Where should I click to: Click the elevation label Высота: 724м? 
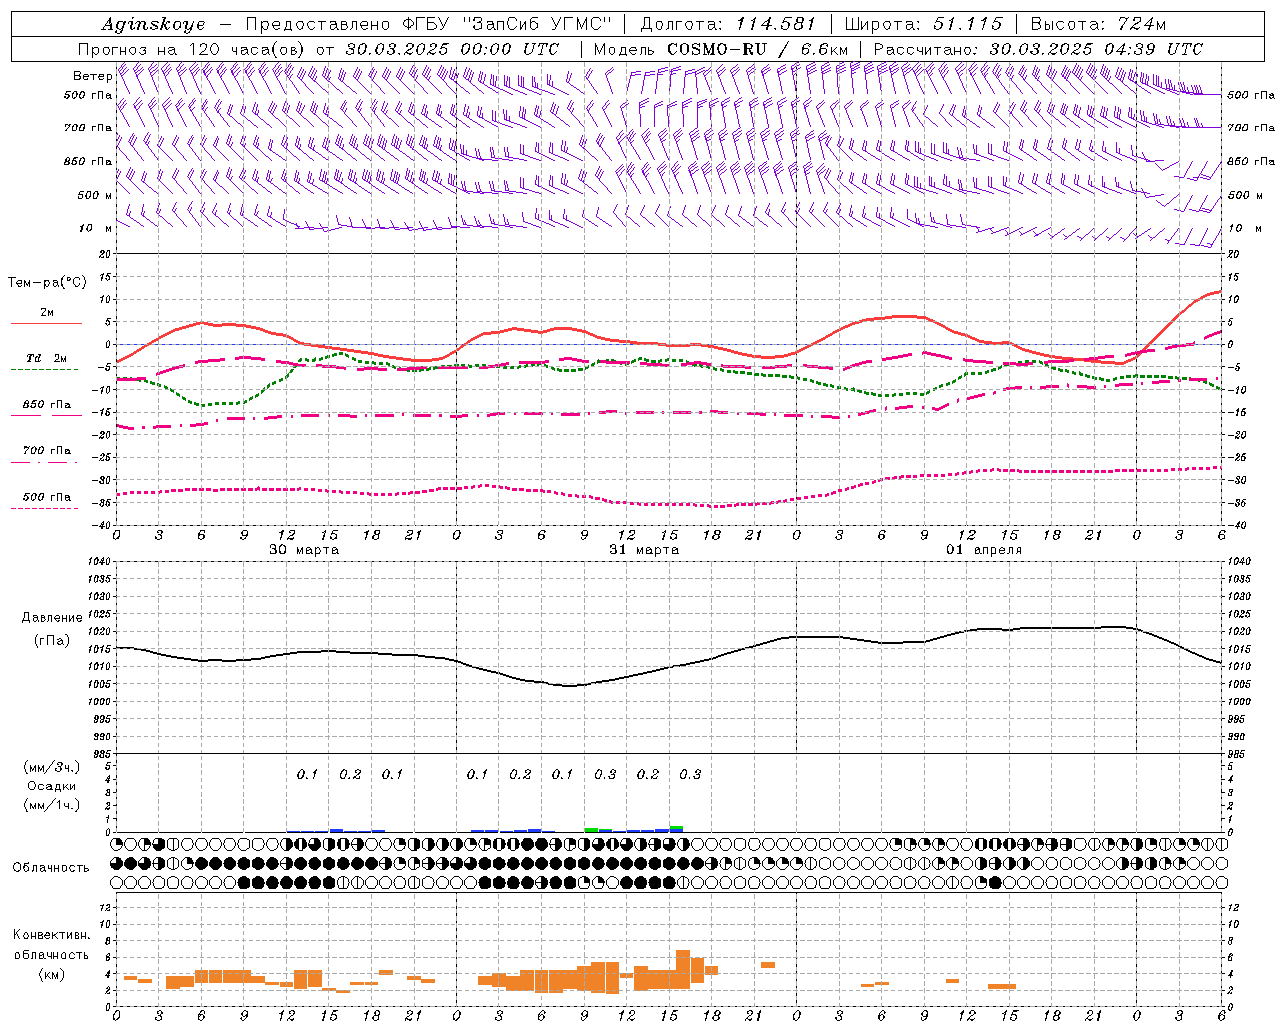click(x=1098, y=24)
